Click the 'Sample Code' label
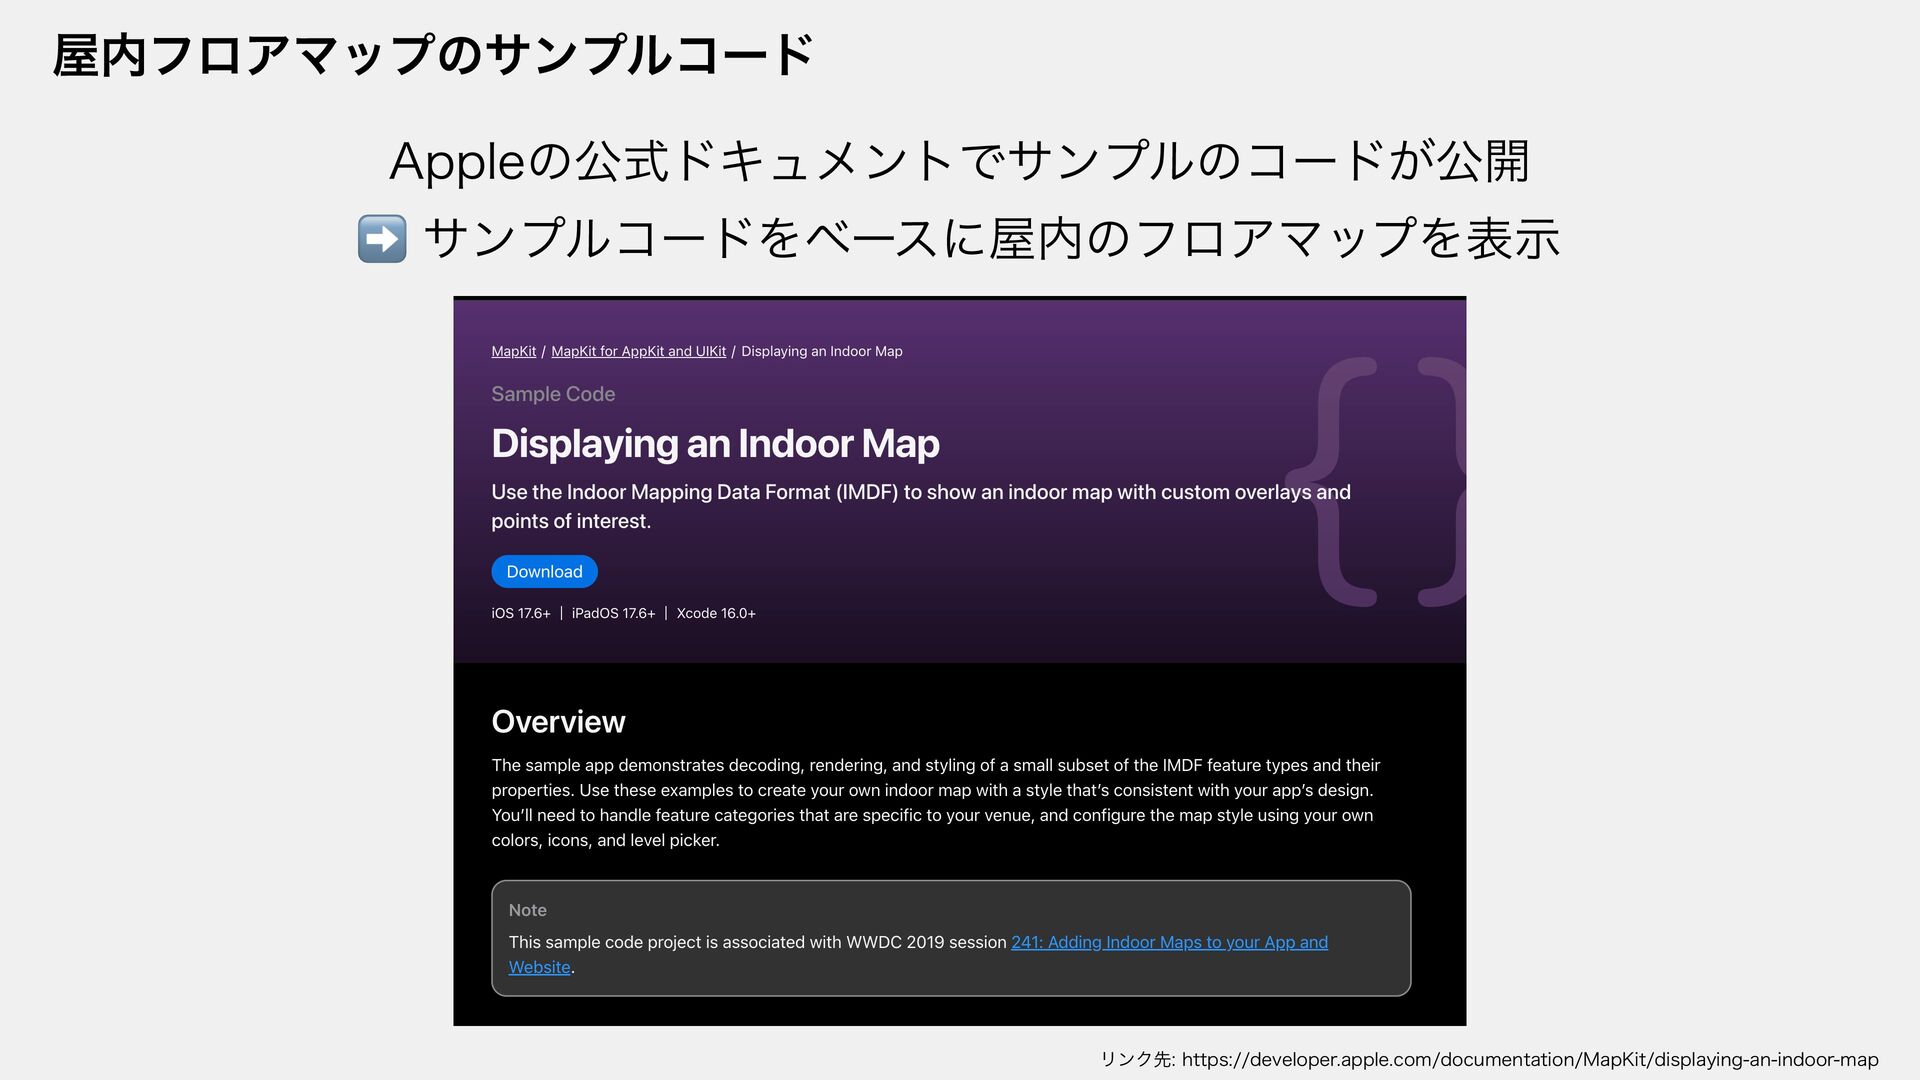 point(553,394)
